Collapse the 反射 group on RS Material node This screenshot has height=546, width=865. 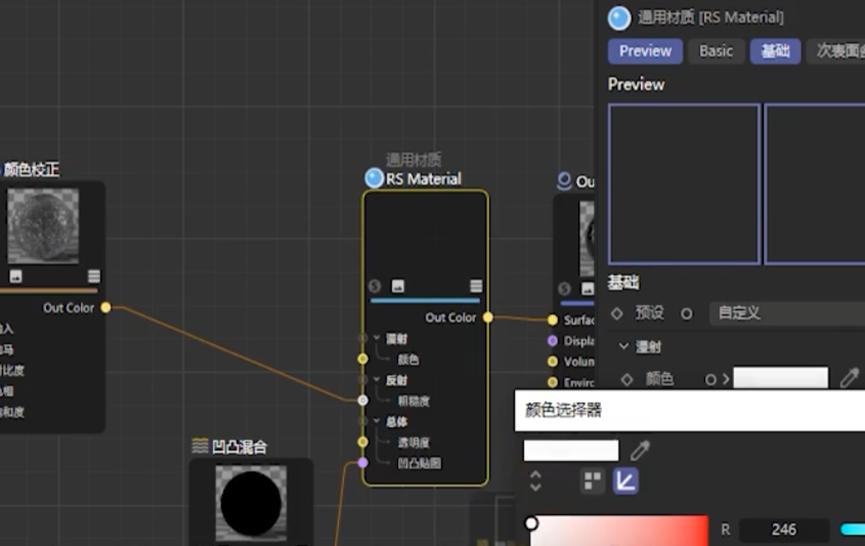378,380
